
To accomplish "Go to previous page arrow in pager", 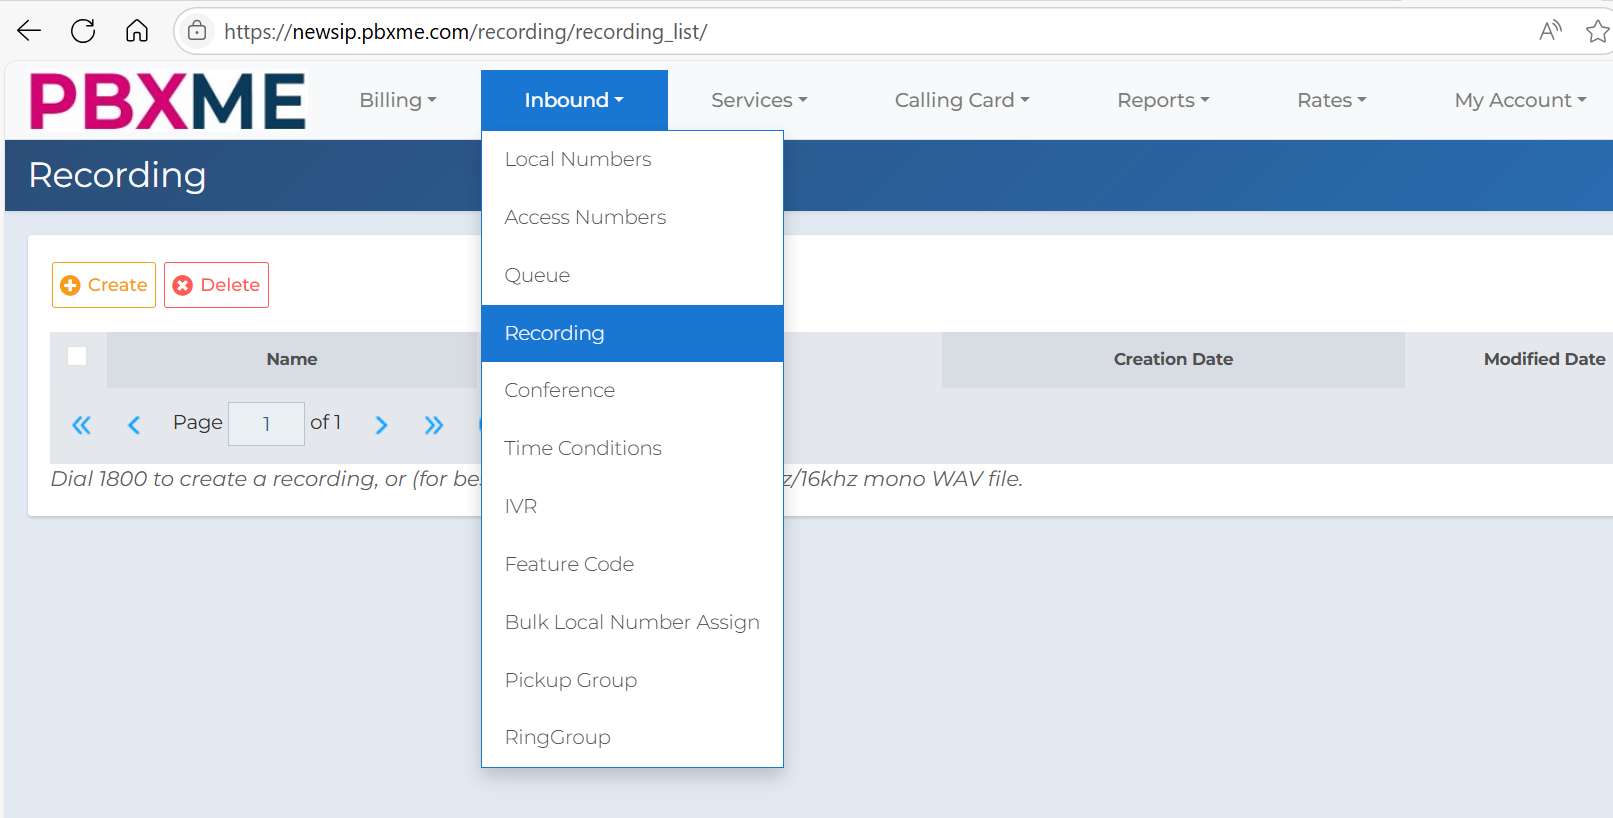I will [134, 425].
